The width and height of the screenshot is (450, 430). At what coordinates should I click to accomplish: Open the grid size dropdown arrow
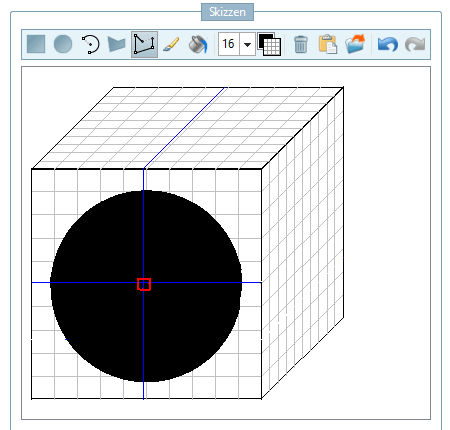[247, 44]
